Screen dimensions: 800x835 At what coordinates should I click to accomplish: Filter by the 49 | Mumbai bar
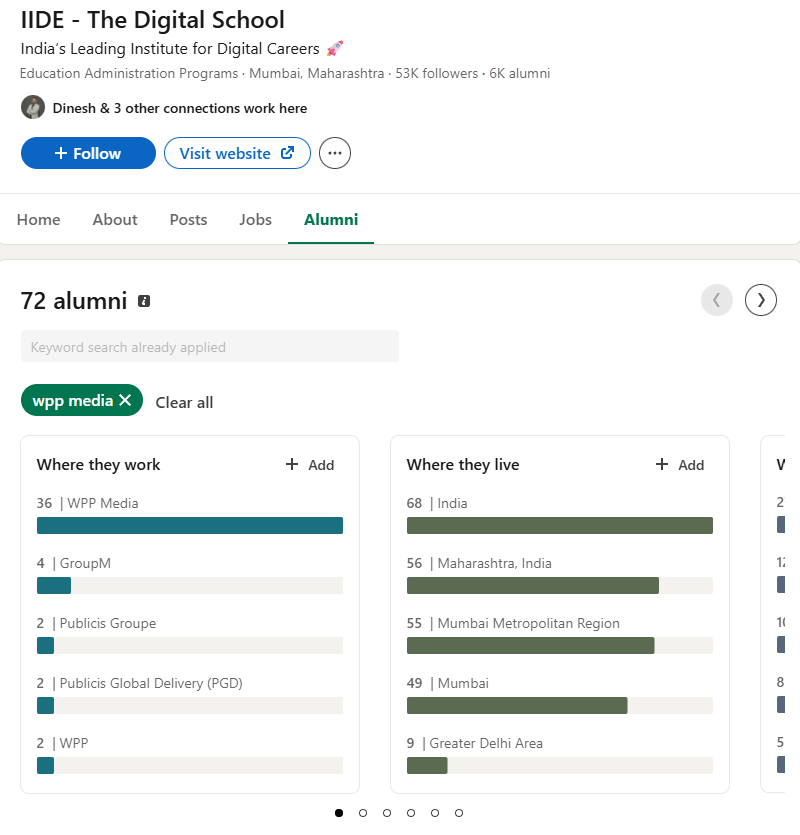[x=560, y=705]
